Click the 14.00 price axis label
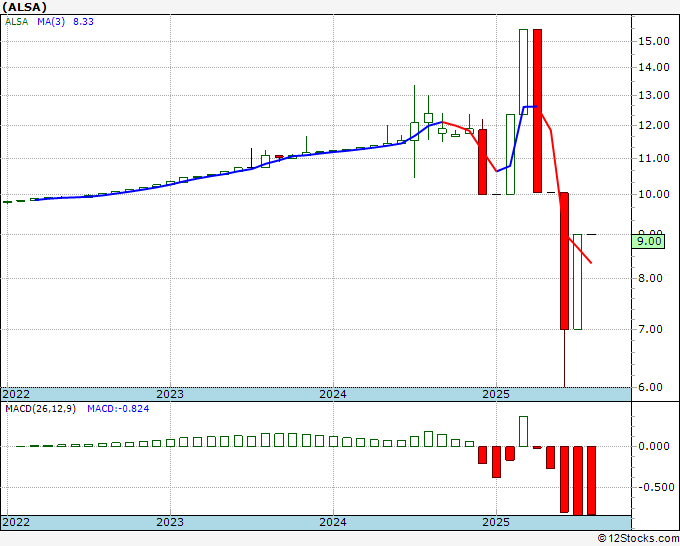 (x=654, y=67)
